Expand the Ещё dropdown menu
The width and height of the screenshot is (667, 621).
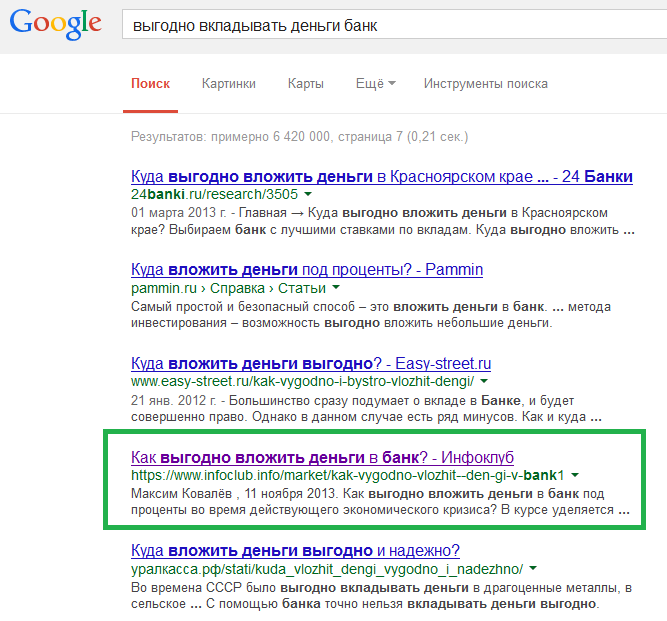tap(375, 83)
